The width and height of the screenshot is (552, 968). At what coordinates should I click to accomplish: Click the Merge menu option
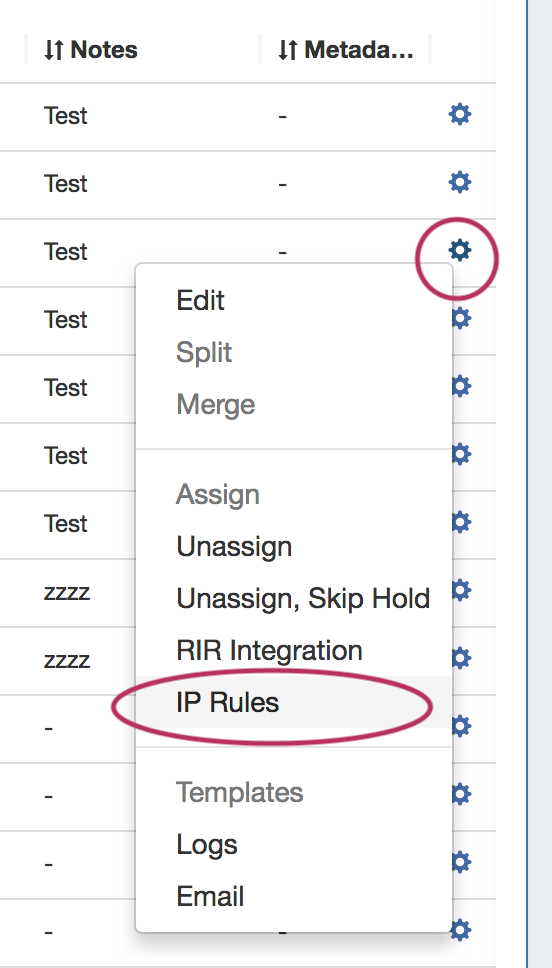215,404
